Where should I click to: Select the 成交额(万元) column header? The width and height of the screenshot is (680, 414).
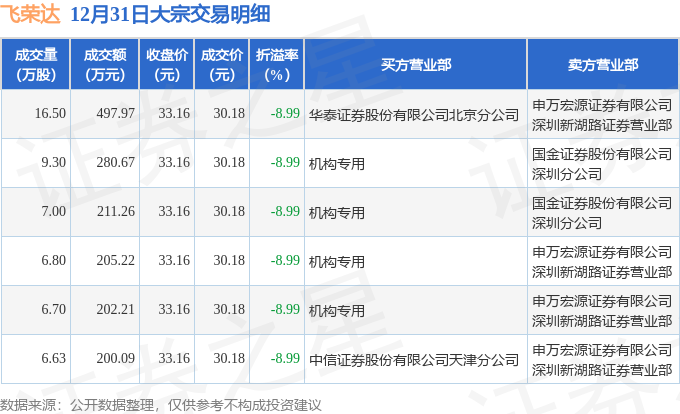[x=105, y=65]
